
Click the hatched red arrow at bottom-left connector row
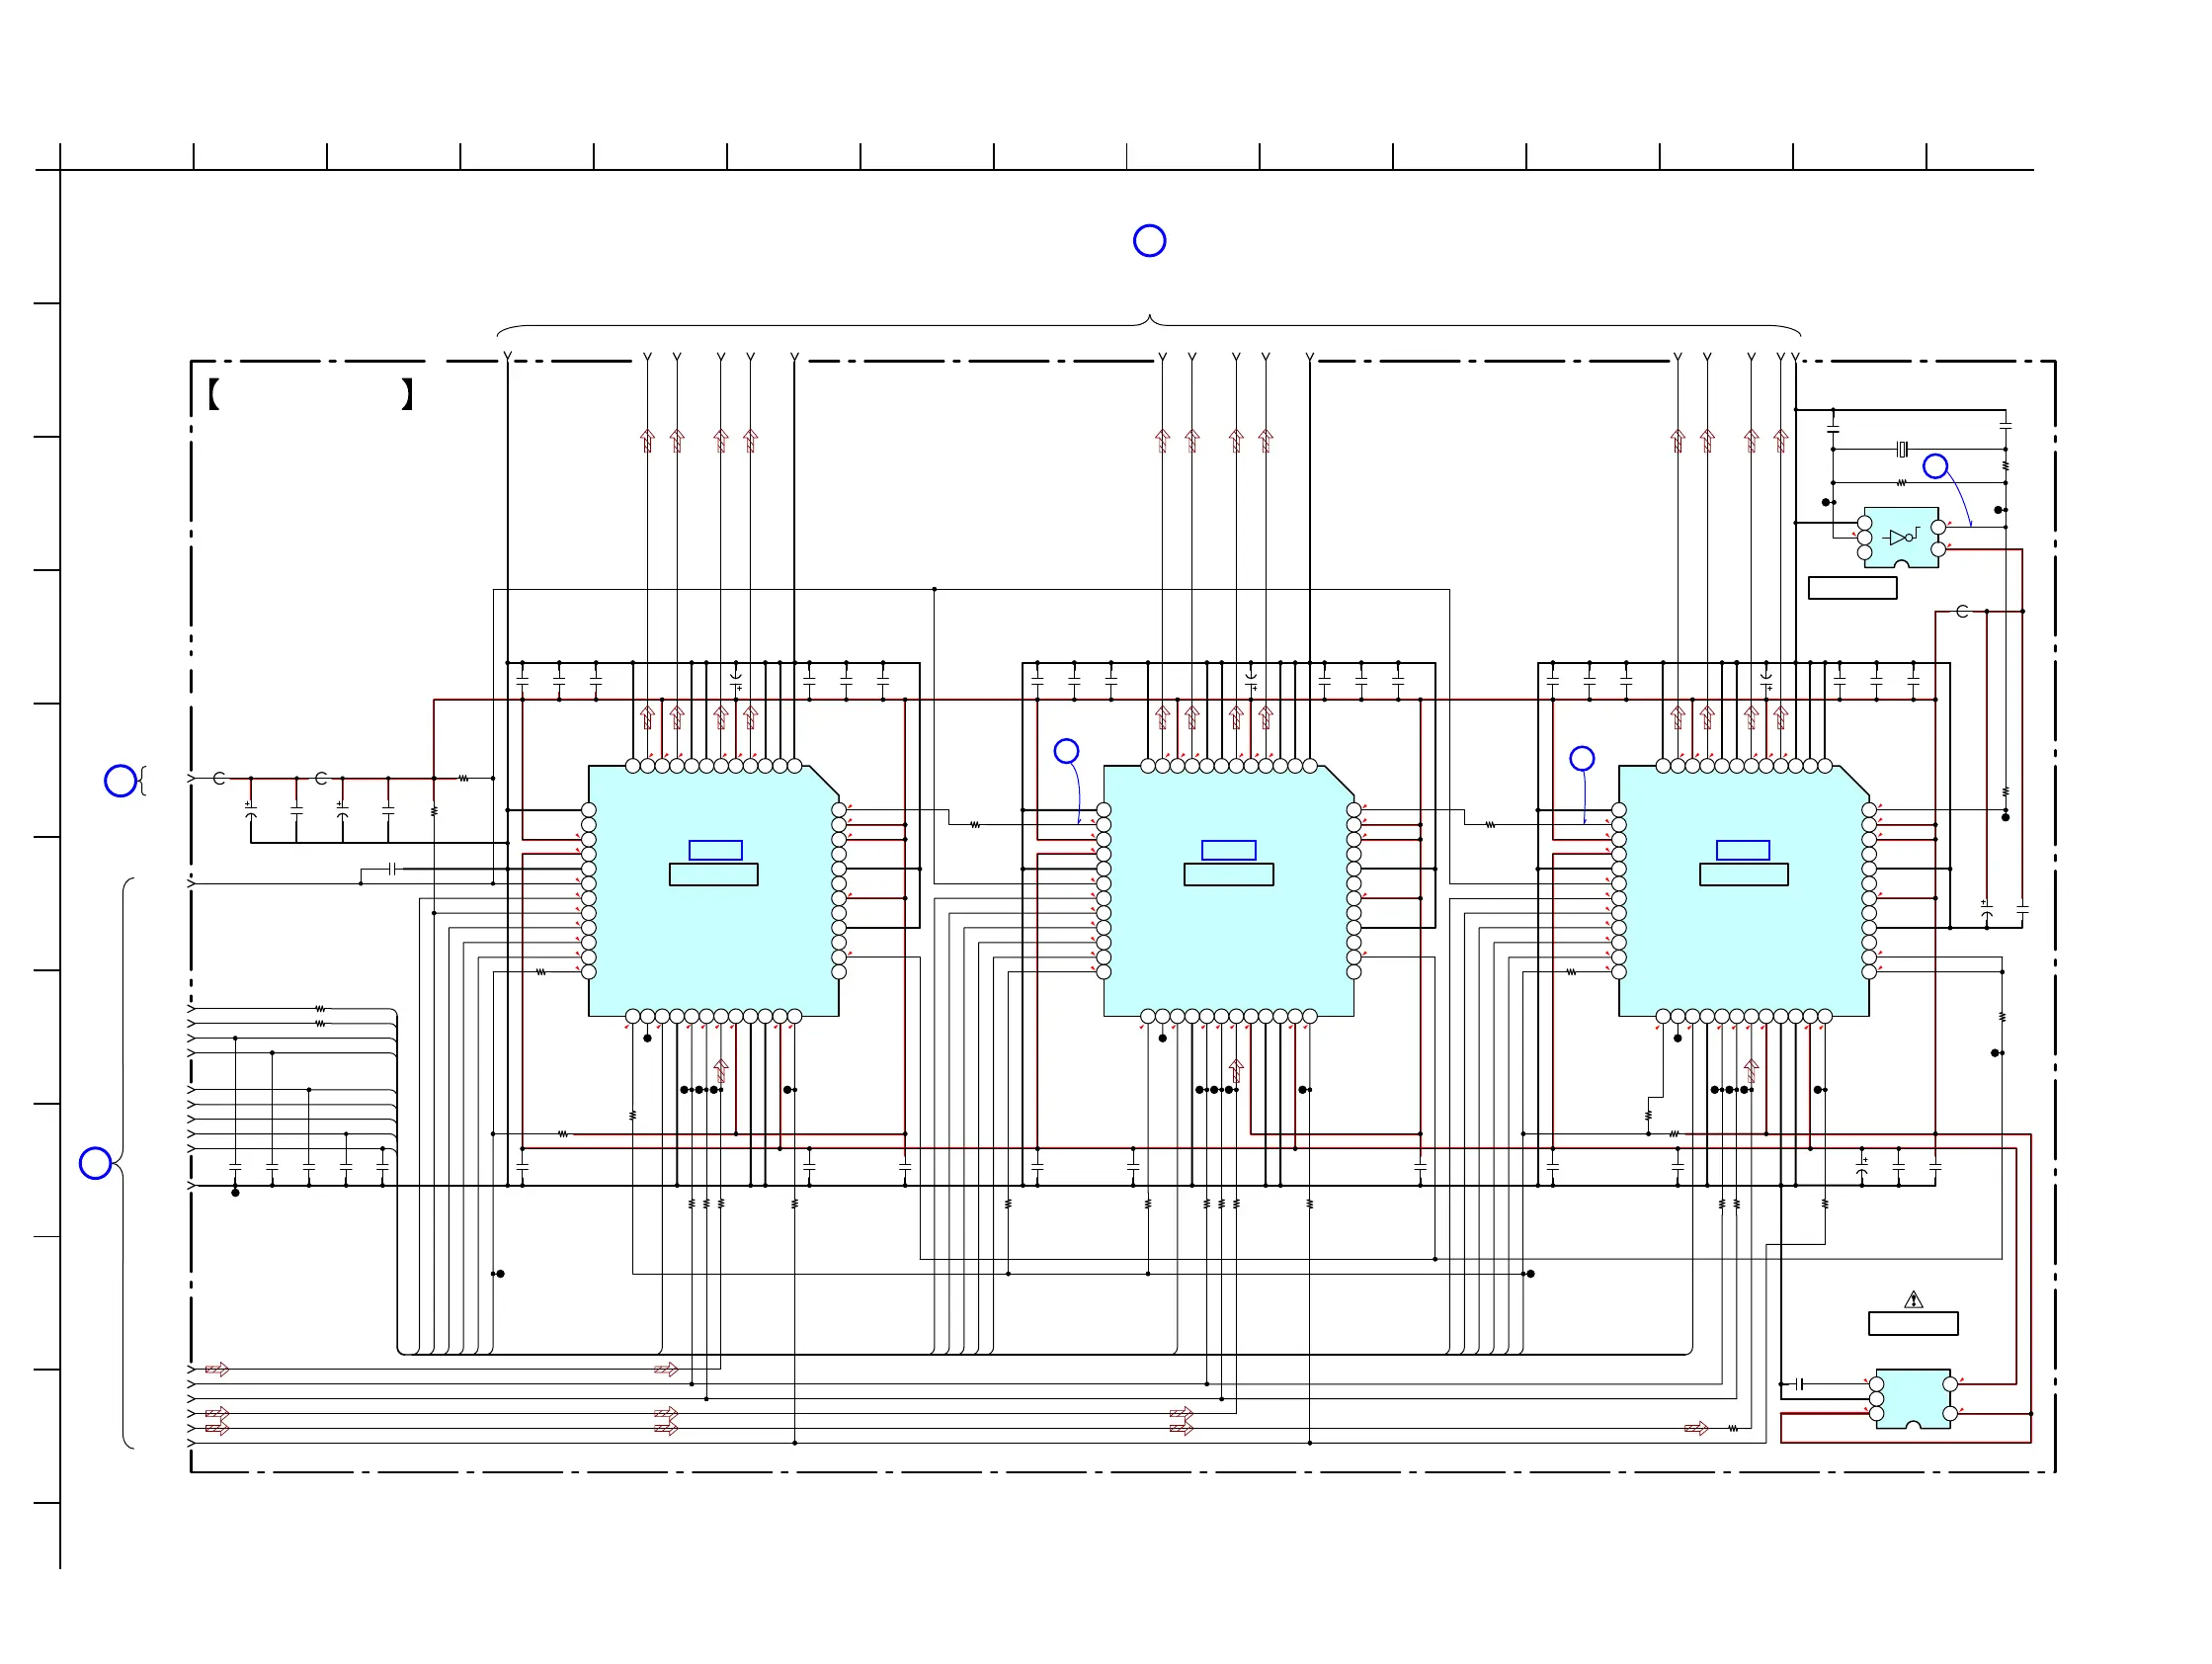pos(217,1369)
